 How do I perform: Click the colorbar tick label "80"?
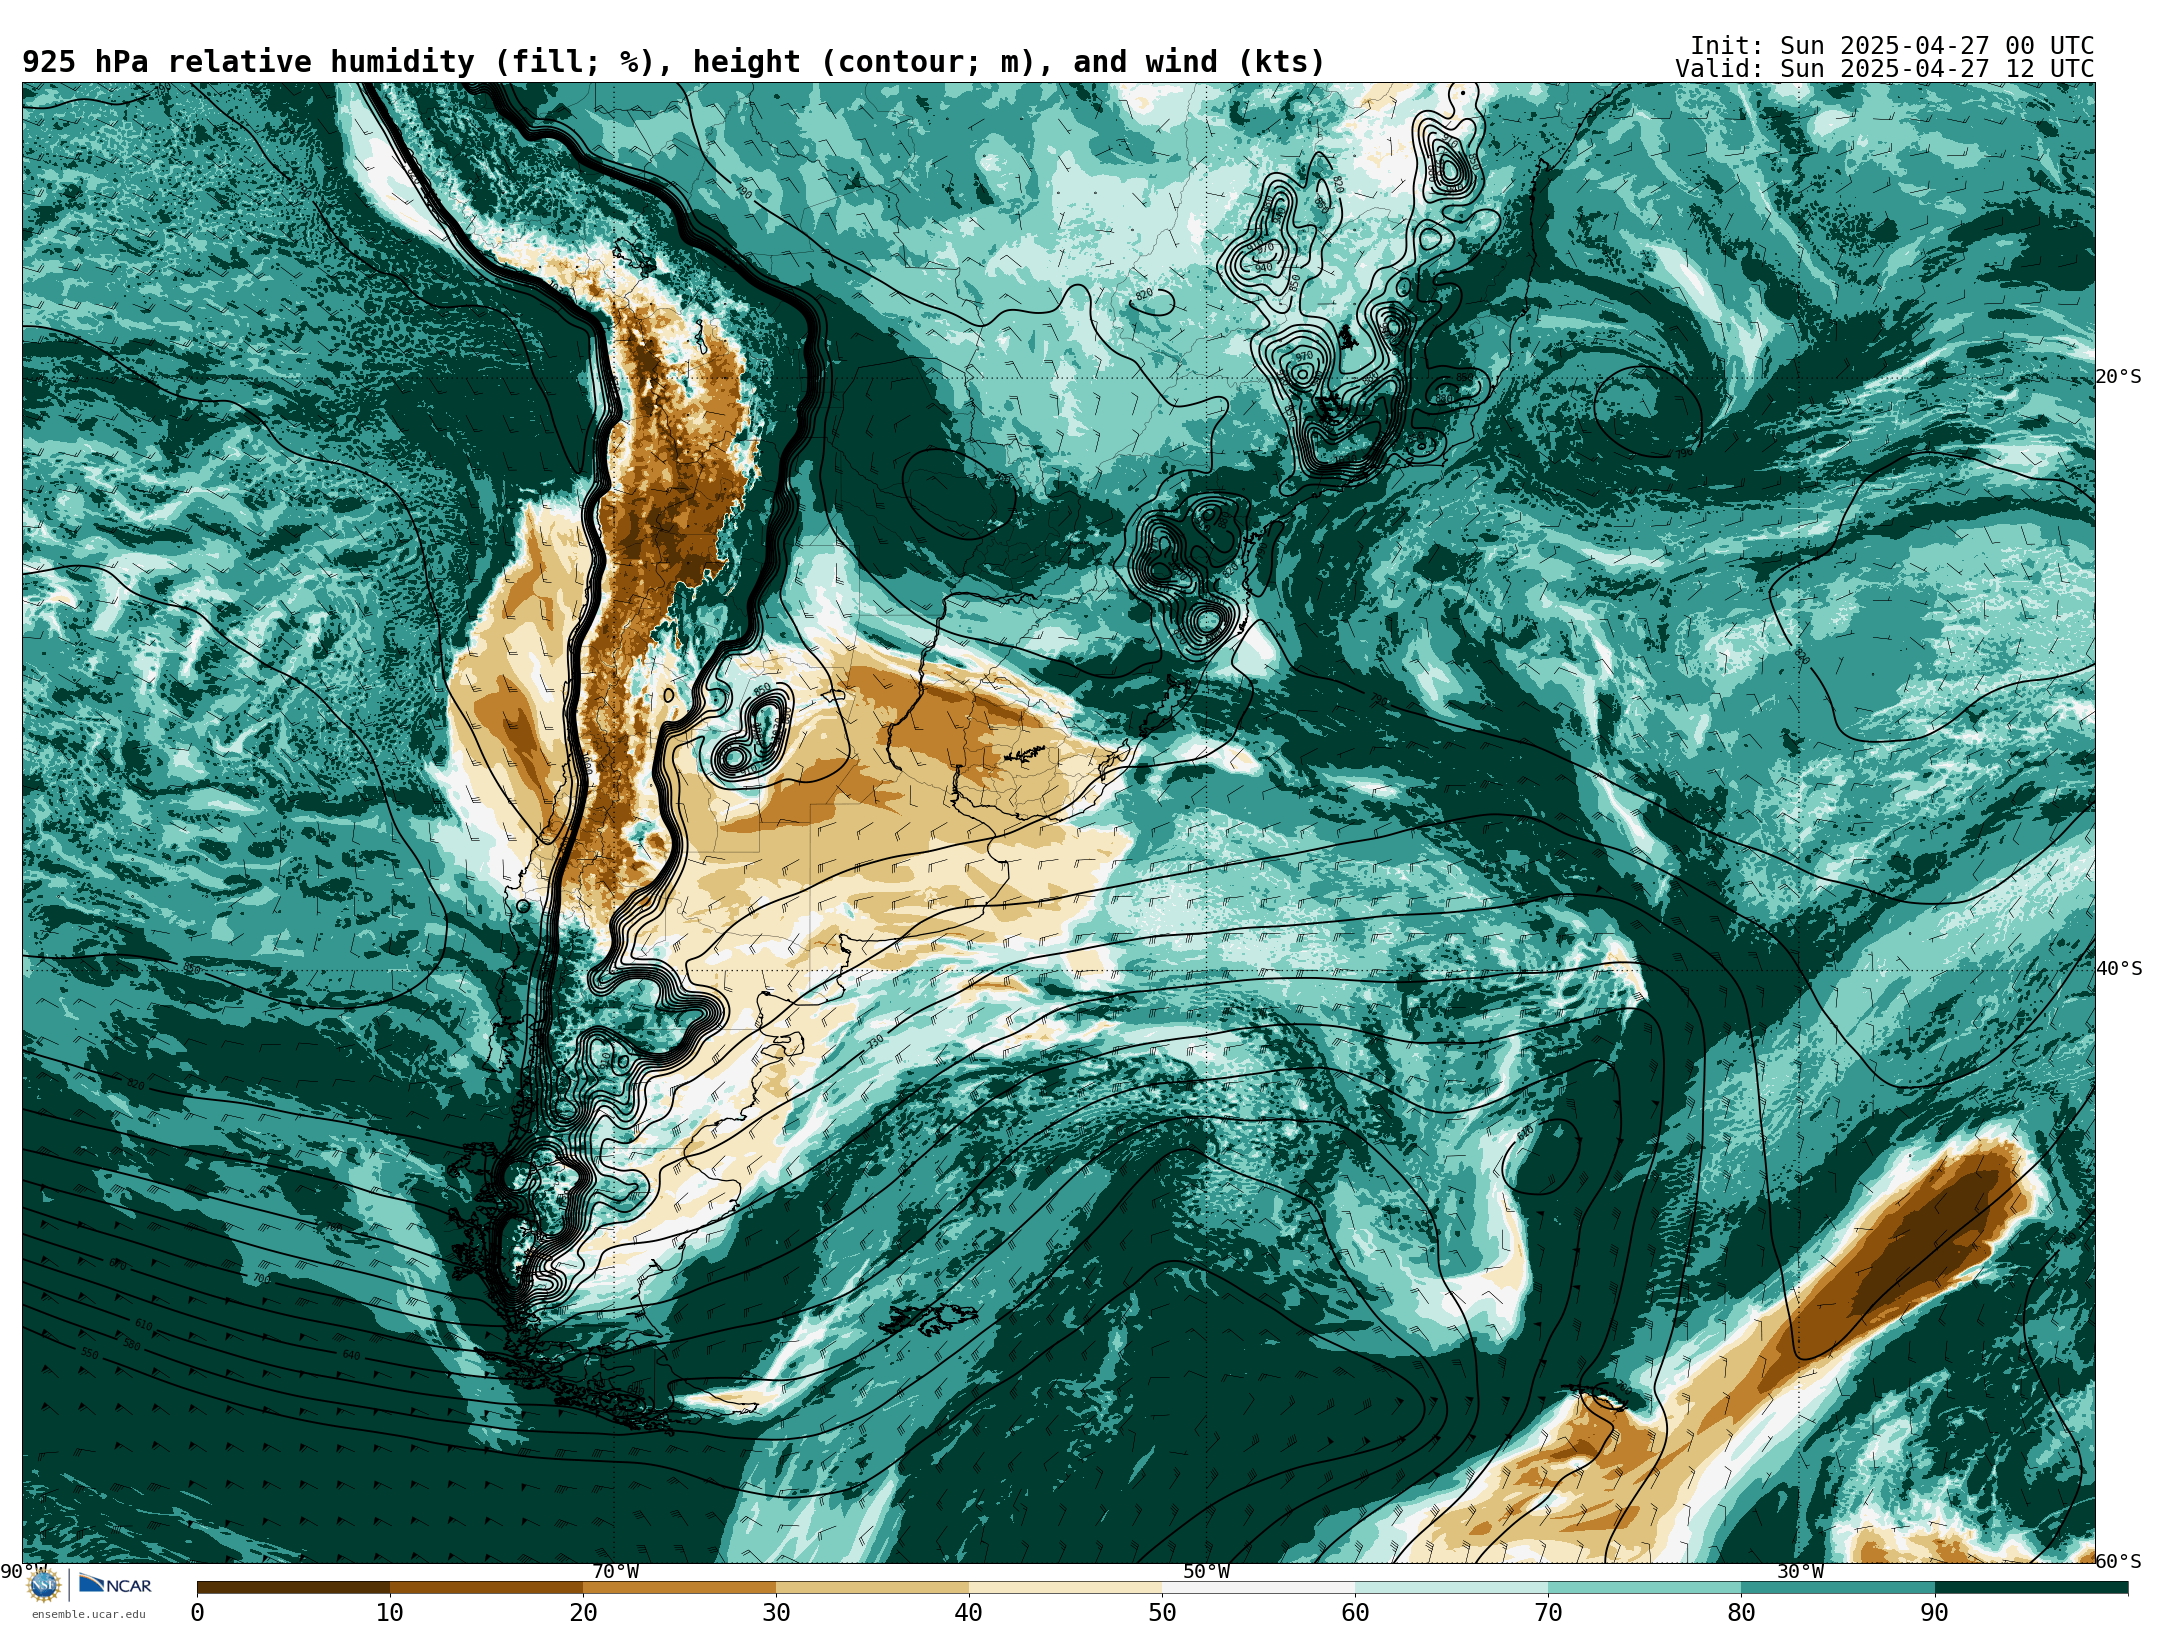1741,1612
